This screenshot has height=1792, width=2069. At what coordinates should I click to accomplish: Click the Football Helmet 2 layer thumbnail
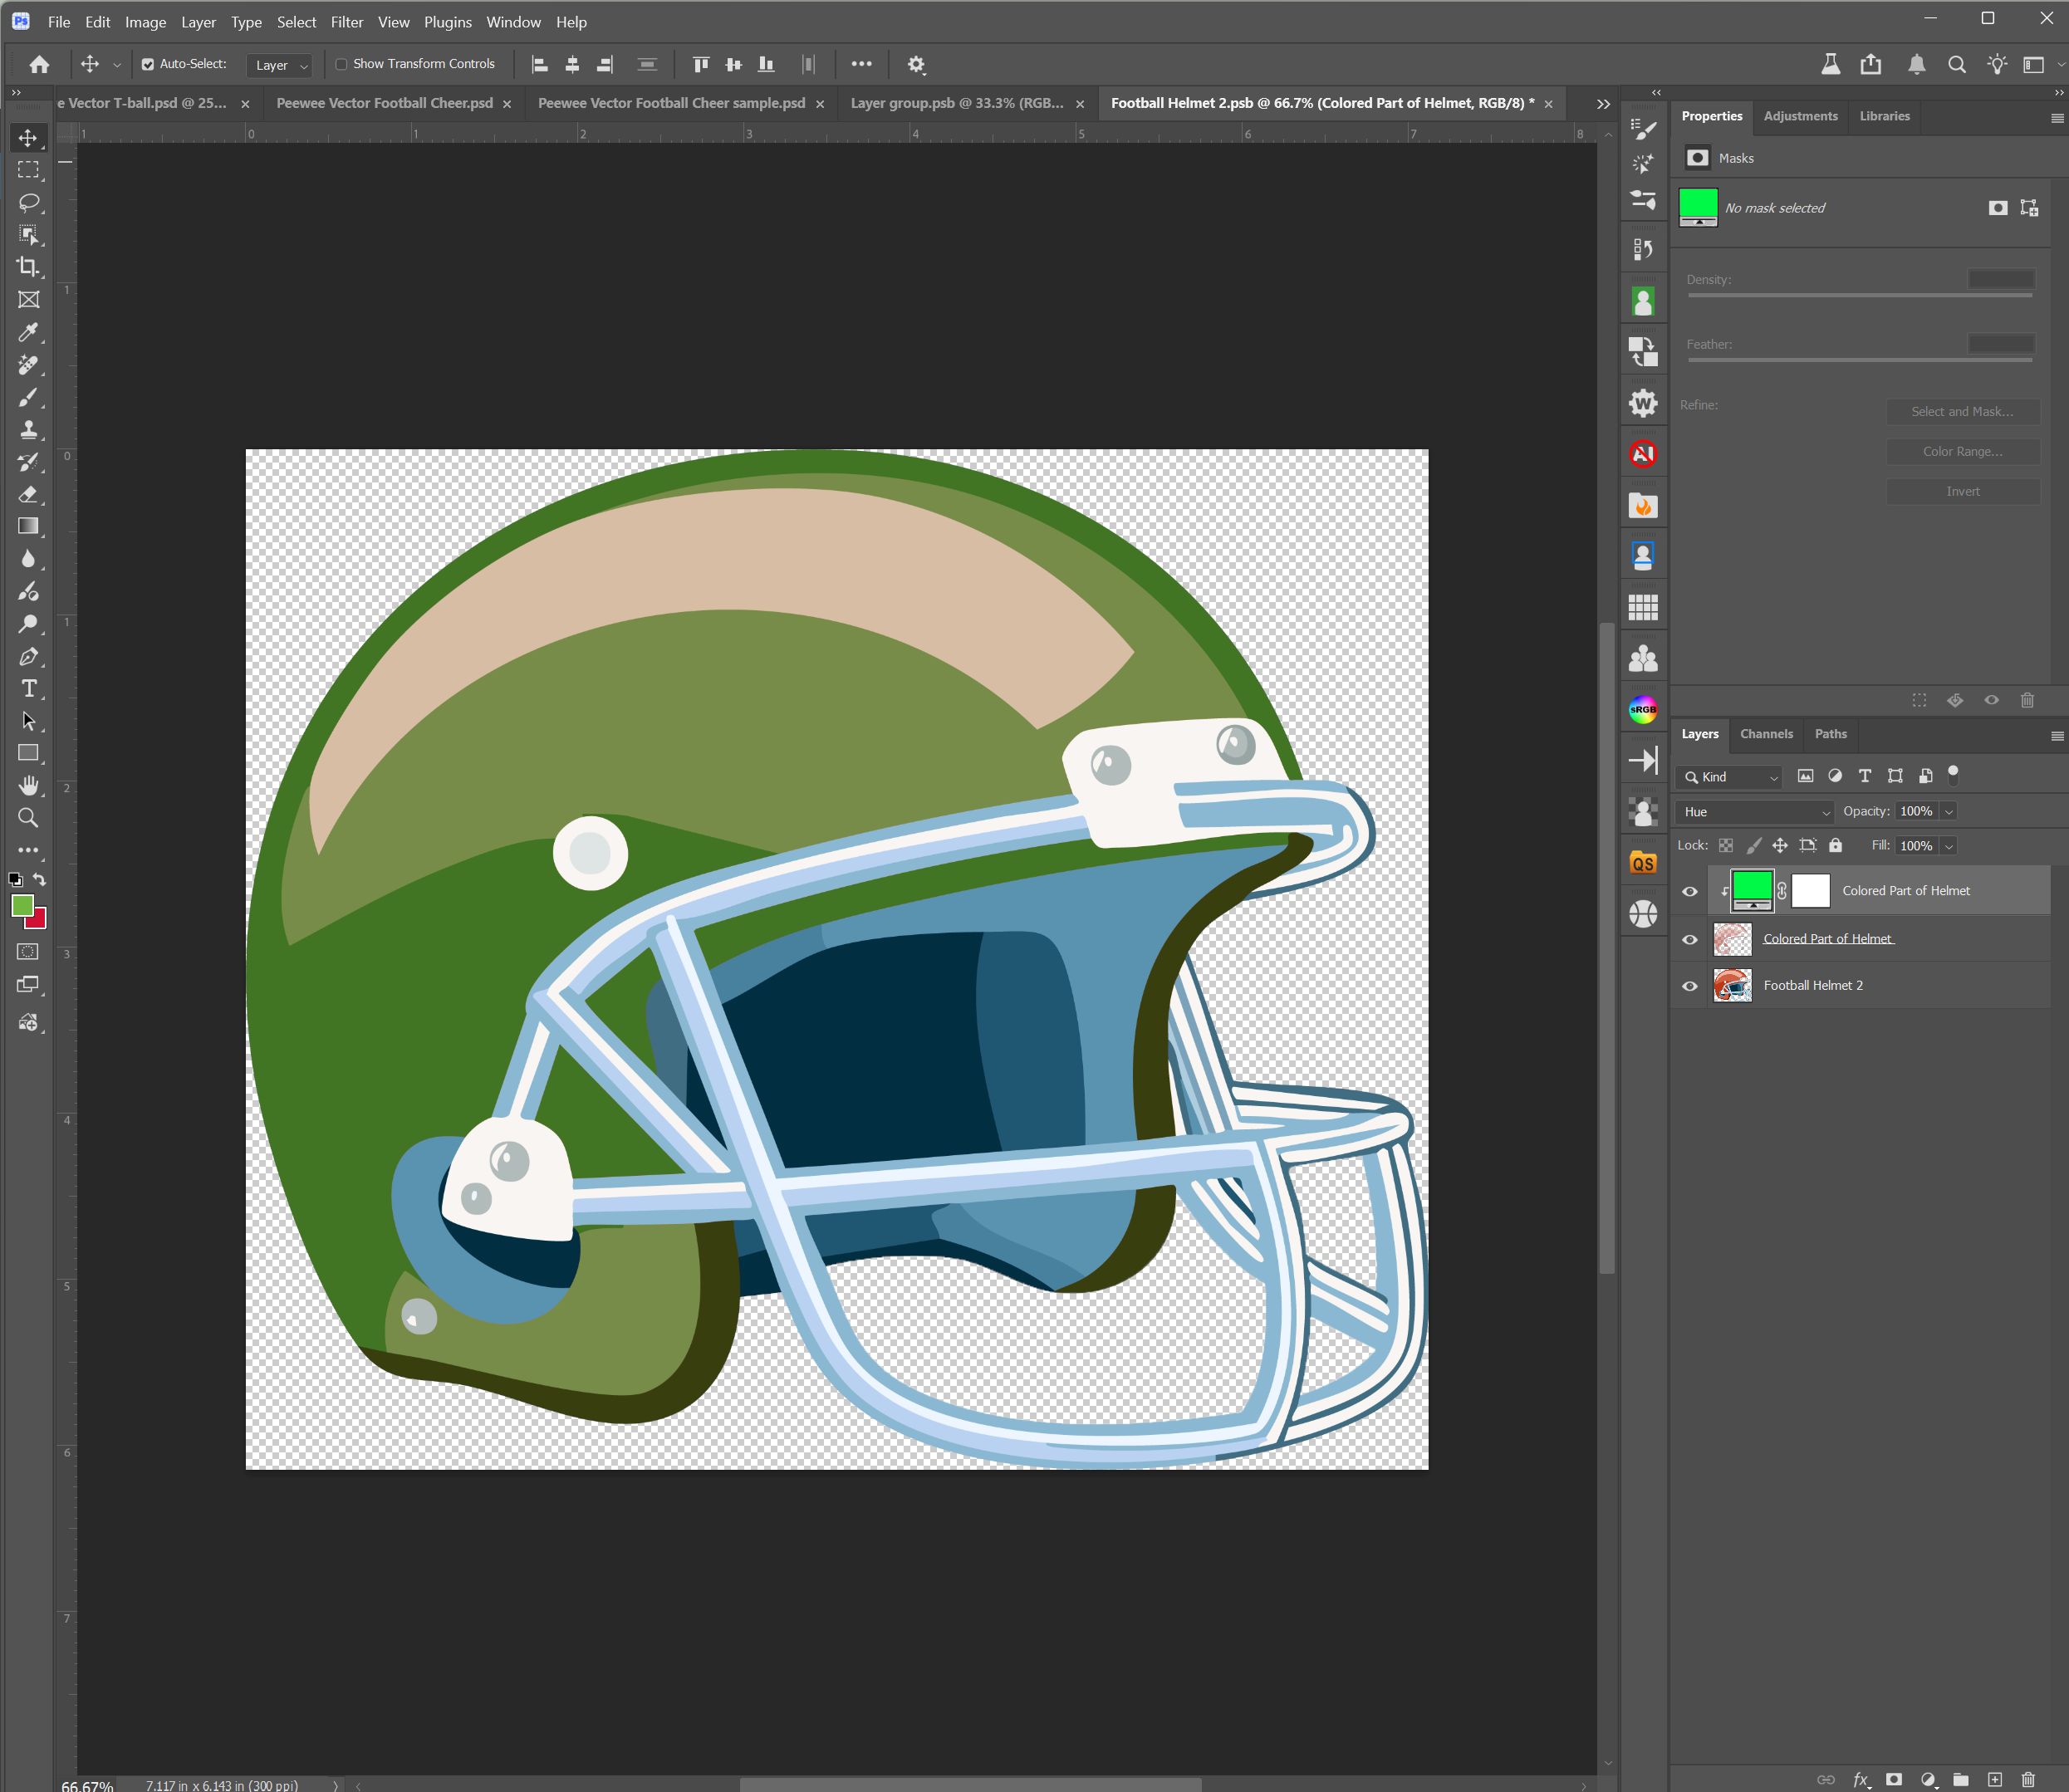1732,985
